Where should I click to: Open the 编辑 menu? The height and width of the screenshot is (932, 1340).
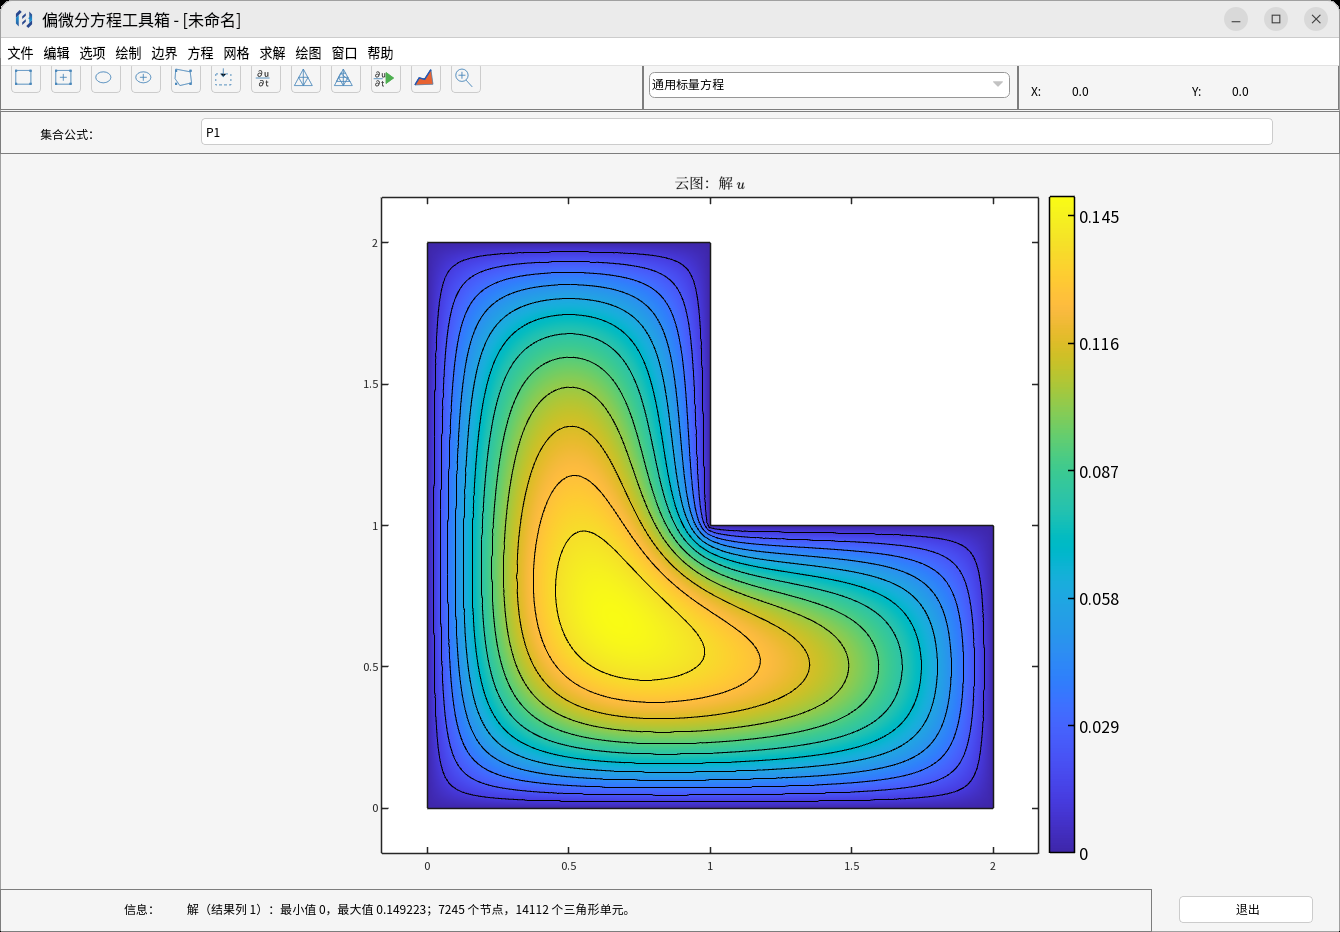click(56, 53)
